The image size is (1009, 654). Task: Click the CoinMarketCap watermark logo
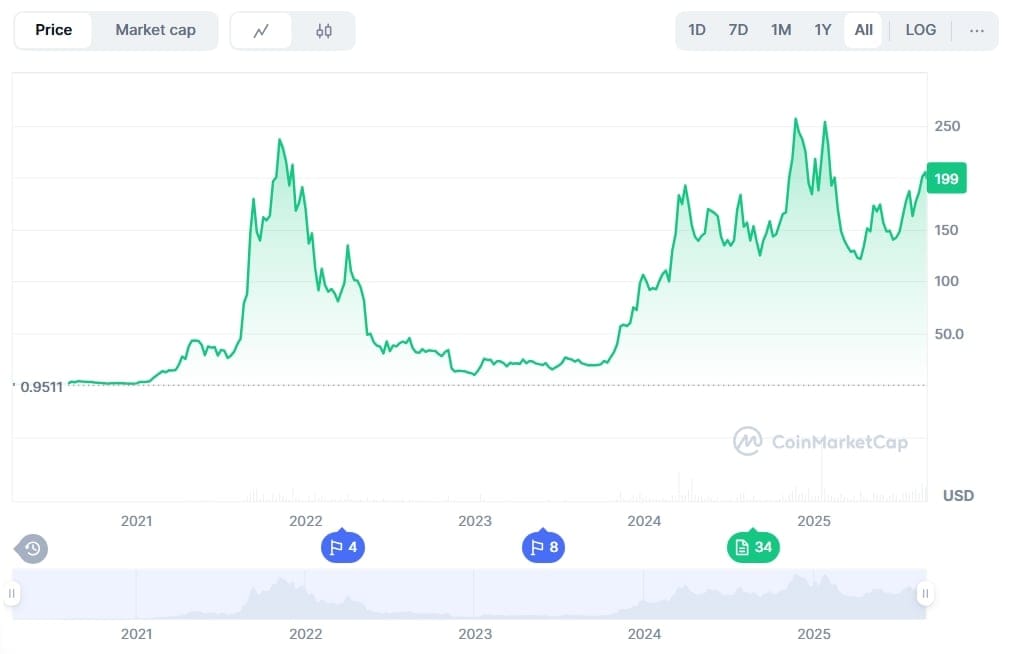tap(818, 441)
